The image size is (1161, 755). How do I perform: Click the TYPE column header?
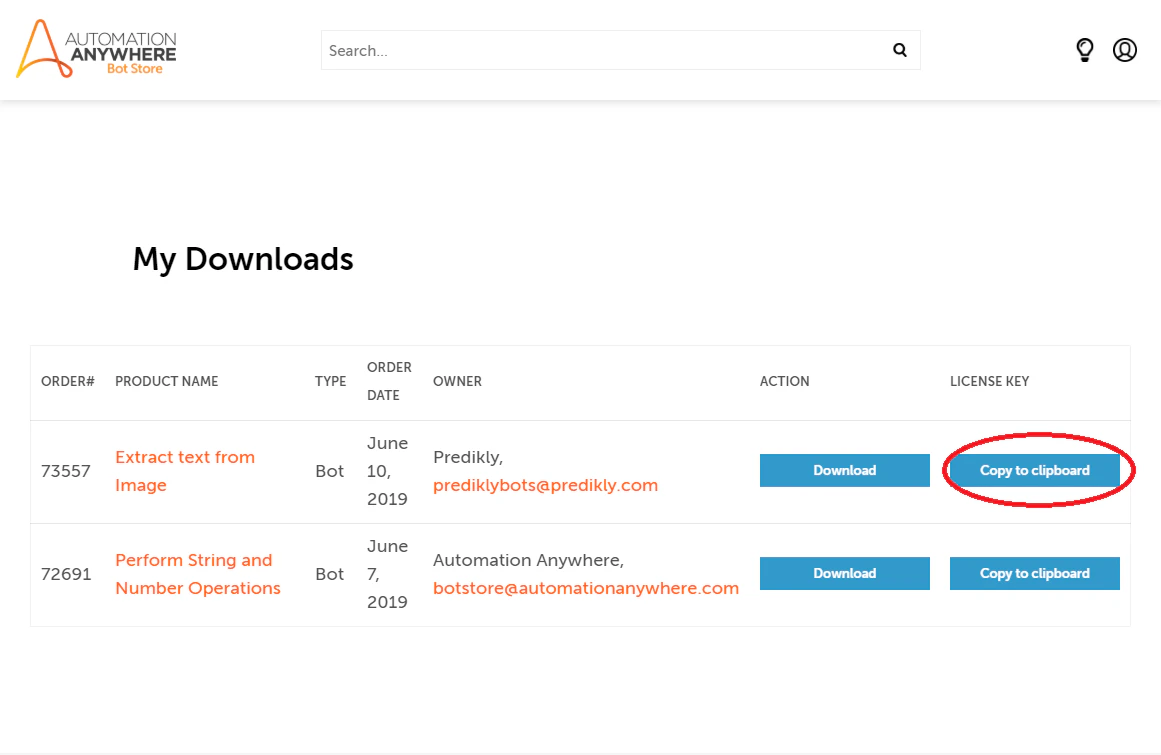pos(330,381)
